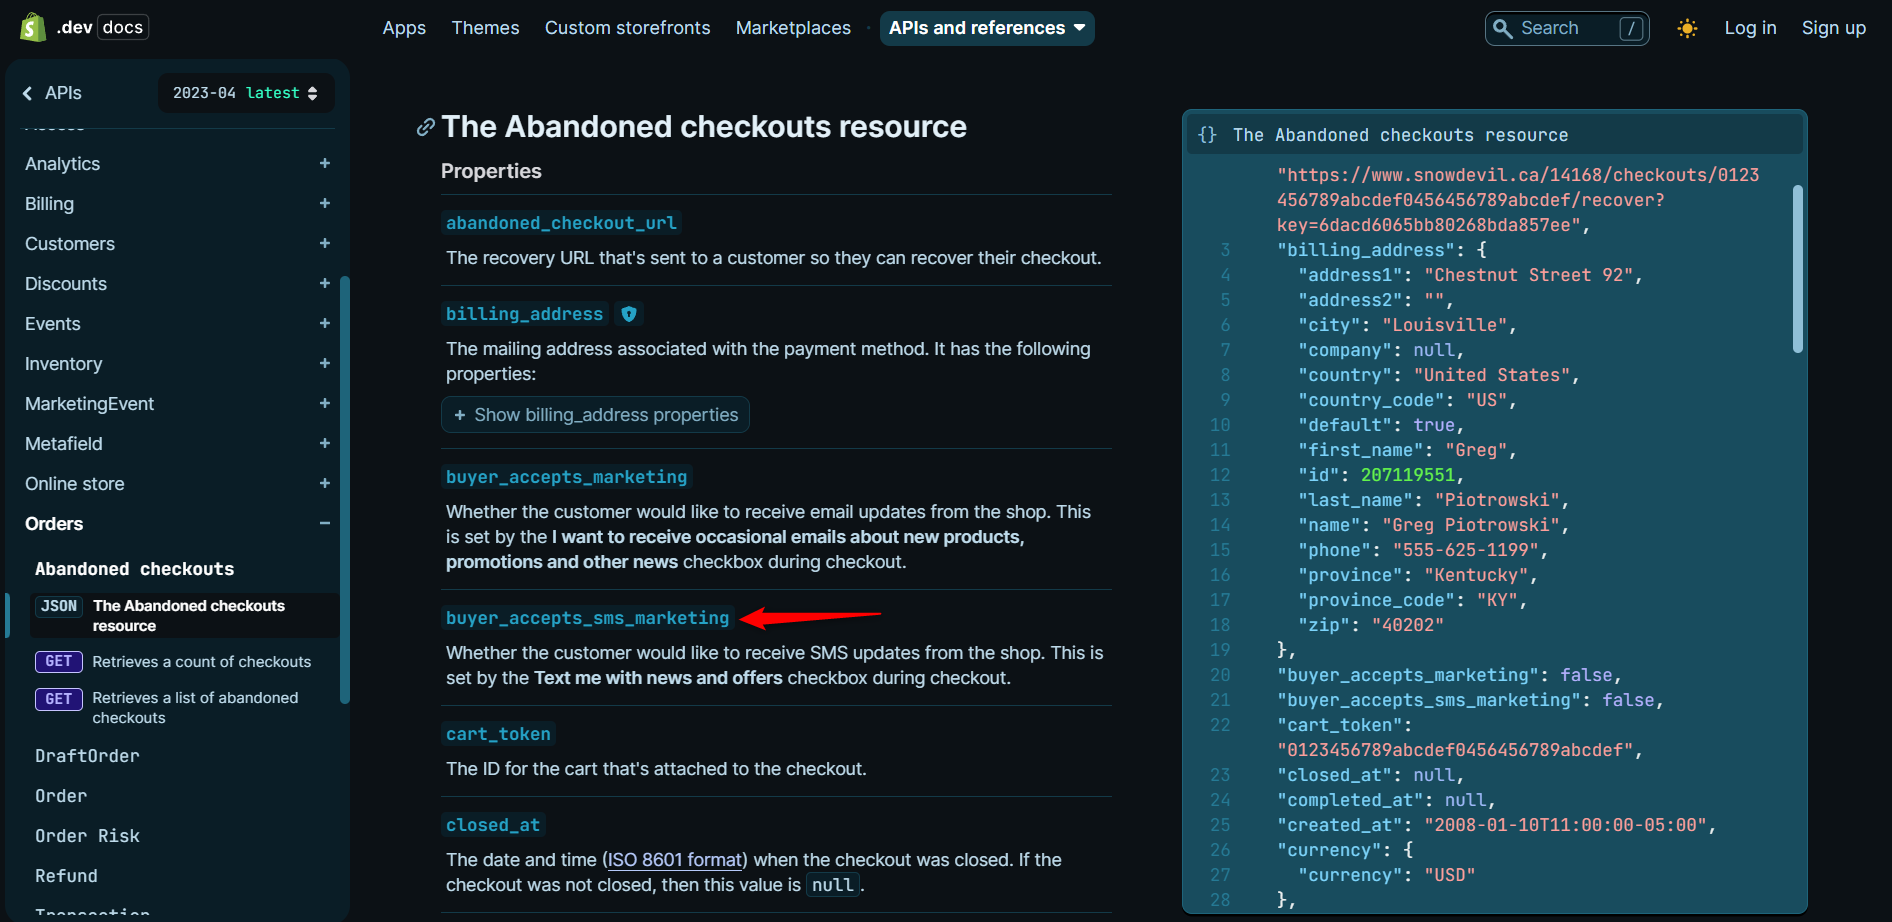The height and width of the screenshot is (922, 1892).
Task: Expand the Analytics section
Action: [325, 163]
